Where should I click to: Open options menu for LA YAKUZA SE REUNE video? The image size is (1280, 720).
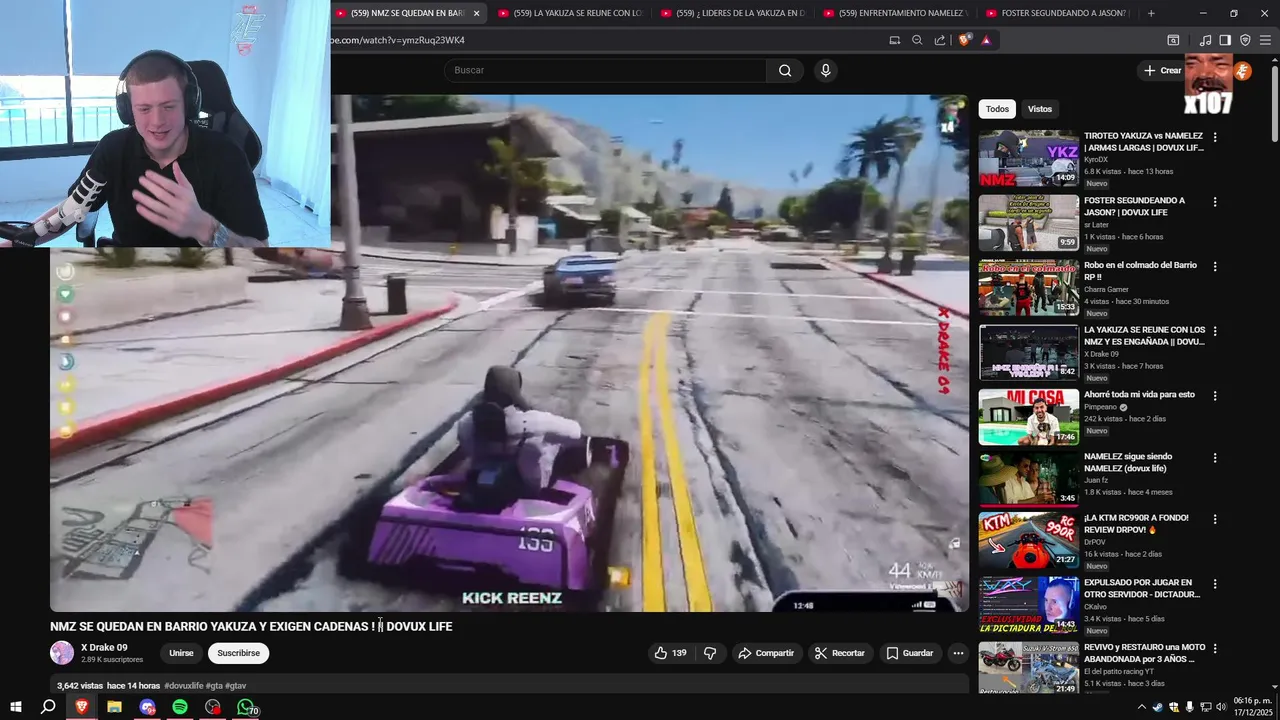click(1215, 331)
